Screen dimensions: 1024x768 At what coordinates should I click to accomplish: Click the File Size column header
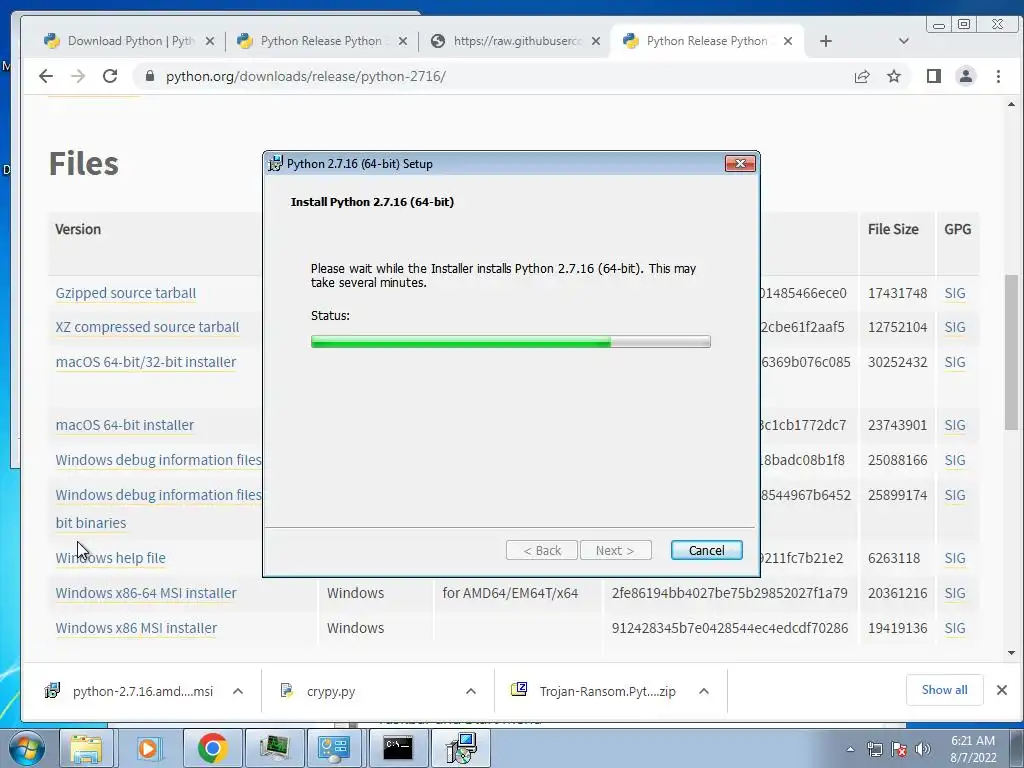pyautogui.click(x=893, y=229)
